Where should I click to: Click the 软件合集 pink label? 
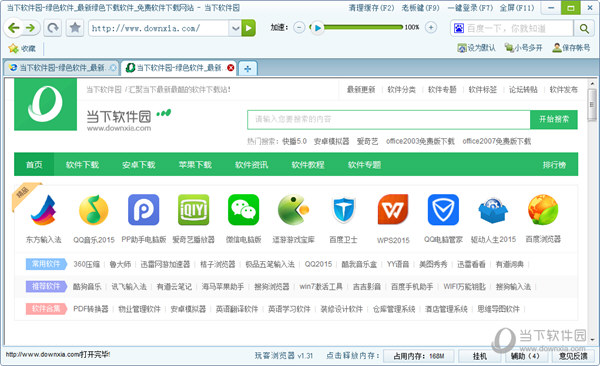(46, 309)
